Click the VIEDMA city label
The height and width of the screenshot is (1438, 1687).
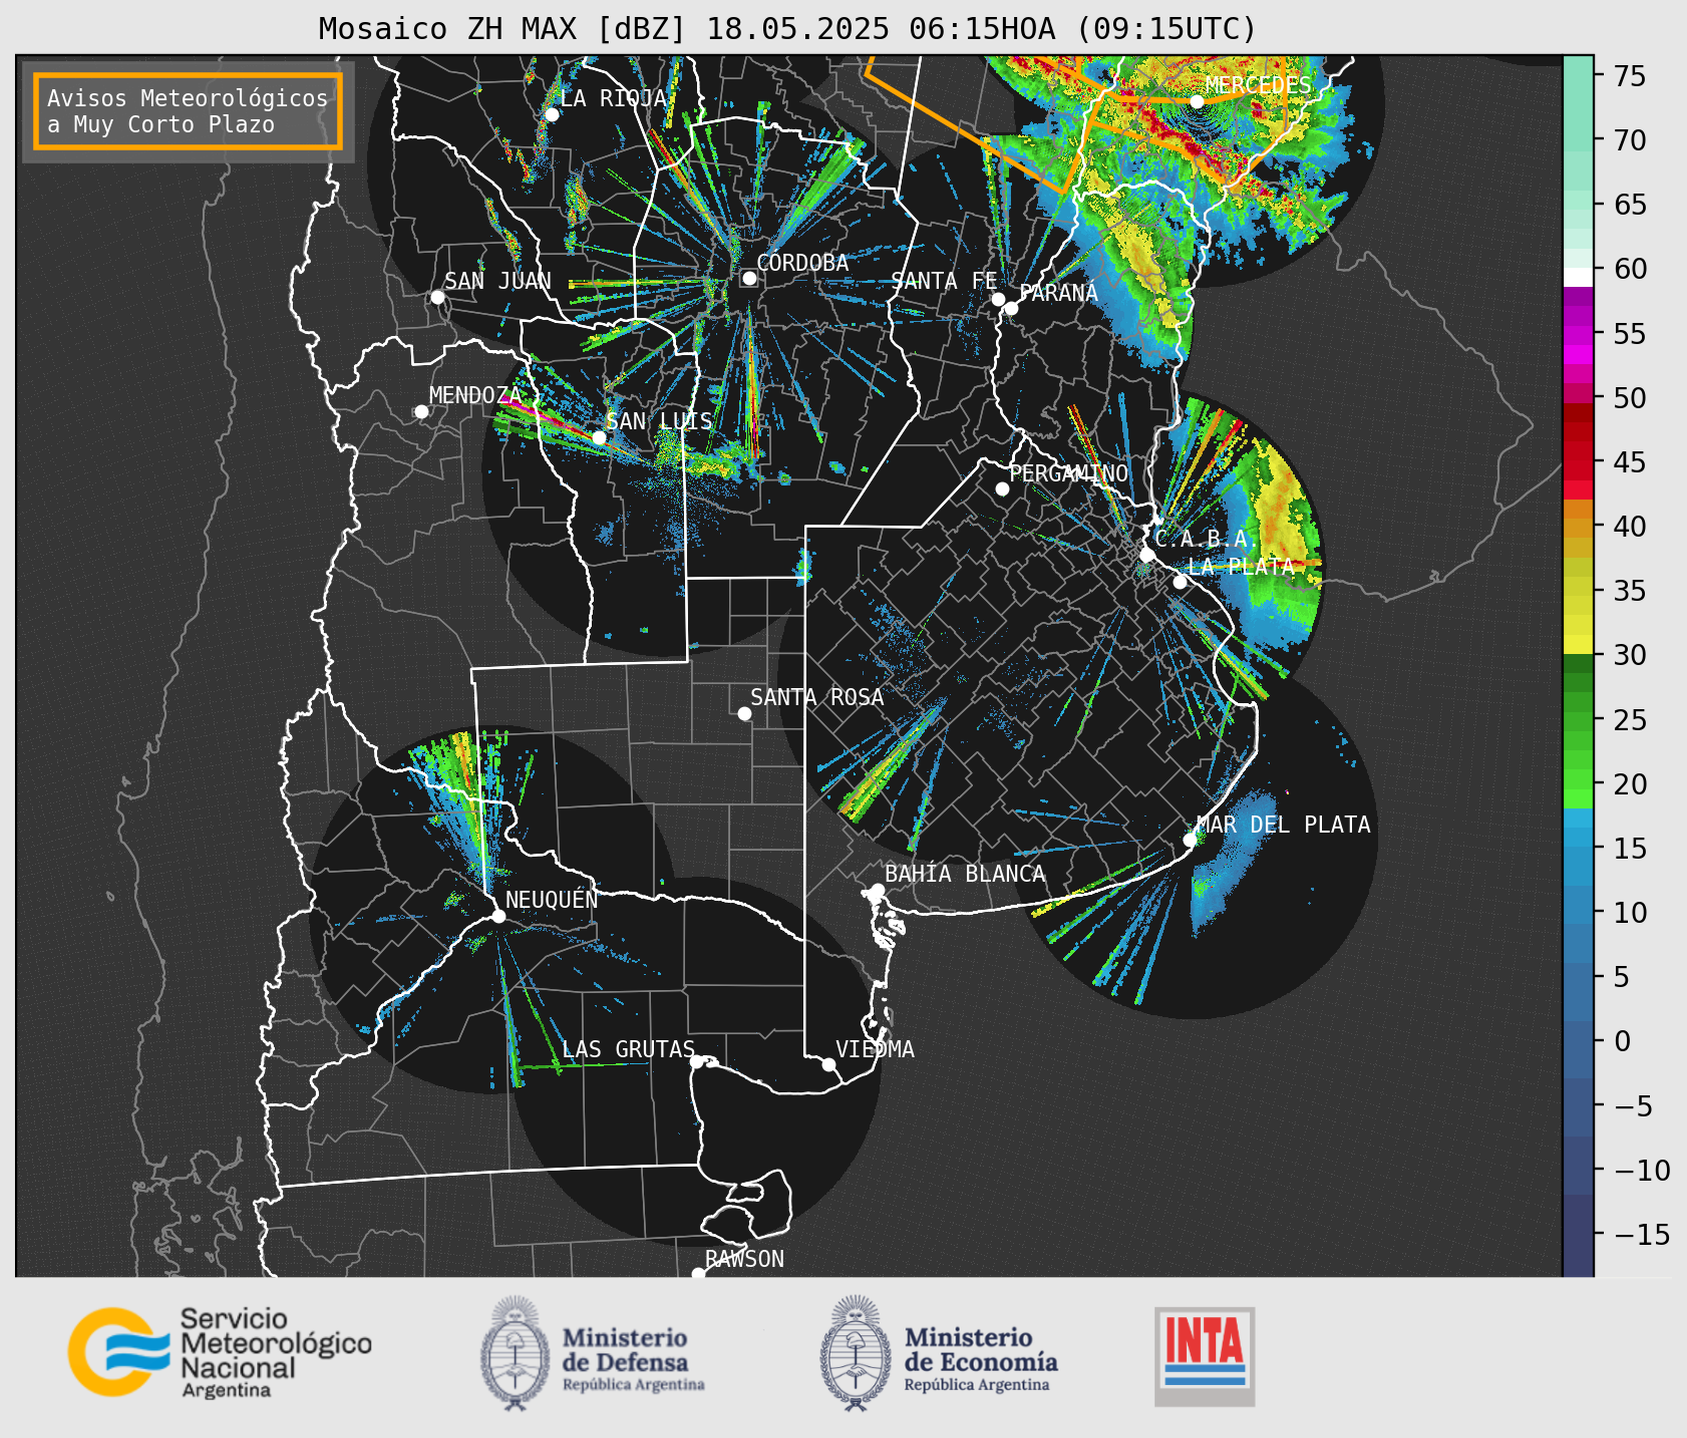(875, 1049)
